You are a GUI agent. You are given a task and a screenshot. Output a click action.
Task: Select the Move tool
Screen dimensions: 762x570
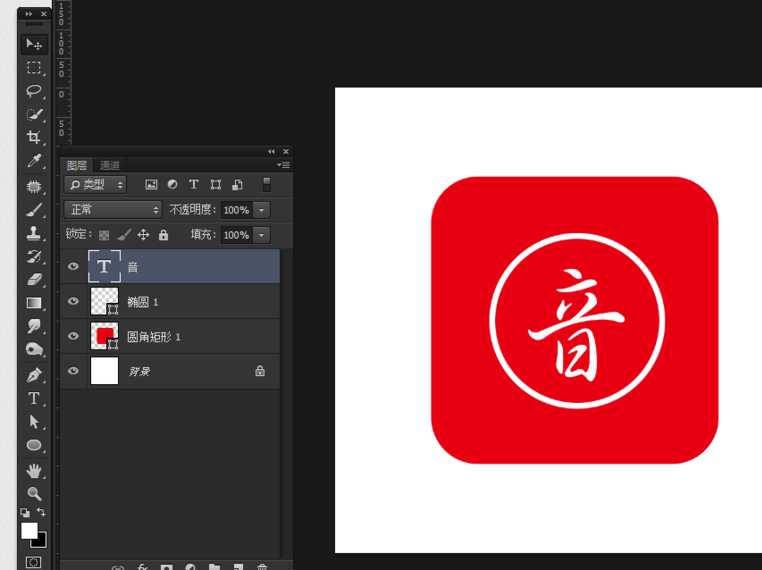(x=34, y=44)
